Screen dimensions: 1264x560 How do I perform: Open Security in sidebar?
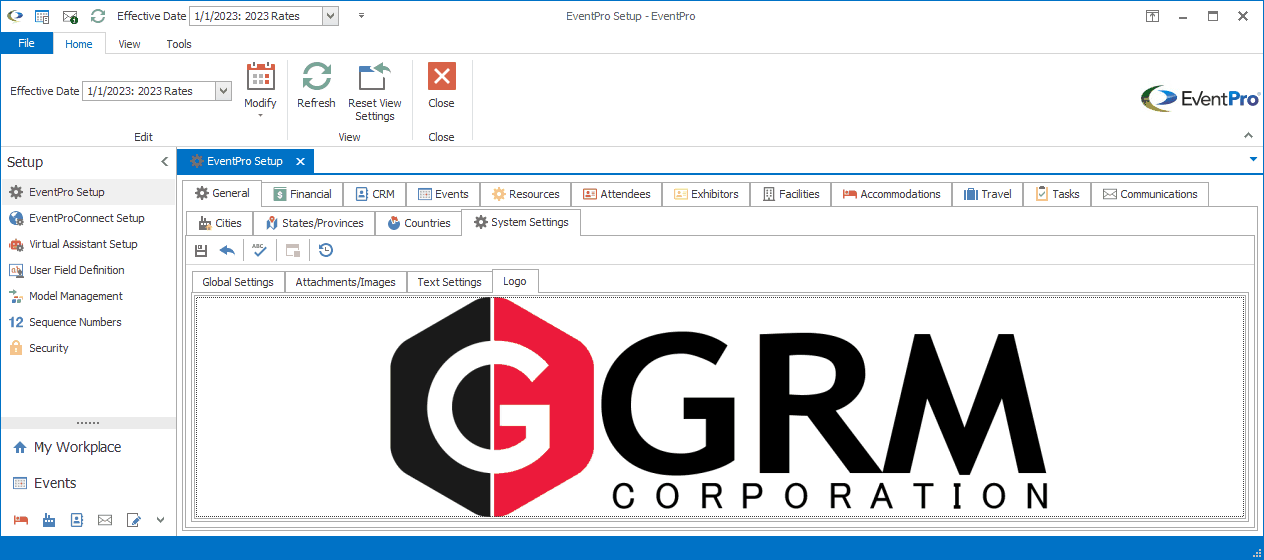[88, 348]
